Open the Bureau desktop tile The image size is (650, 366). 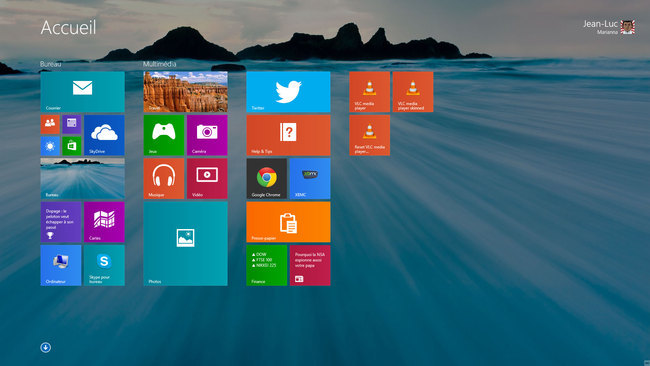click(x=82, y=178)
